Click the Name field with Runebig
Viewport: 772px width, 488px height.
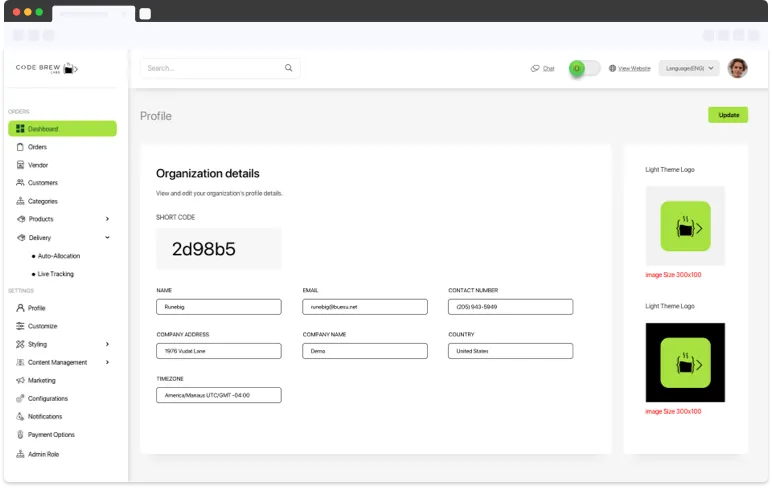click(x=219, y=307)
